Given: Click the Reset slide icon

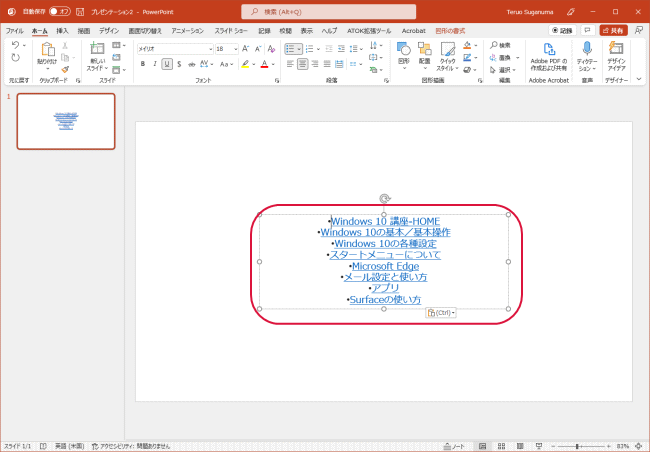Looking at the screenshot, I should 116,57.
